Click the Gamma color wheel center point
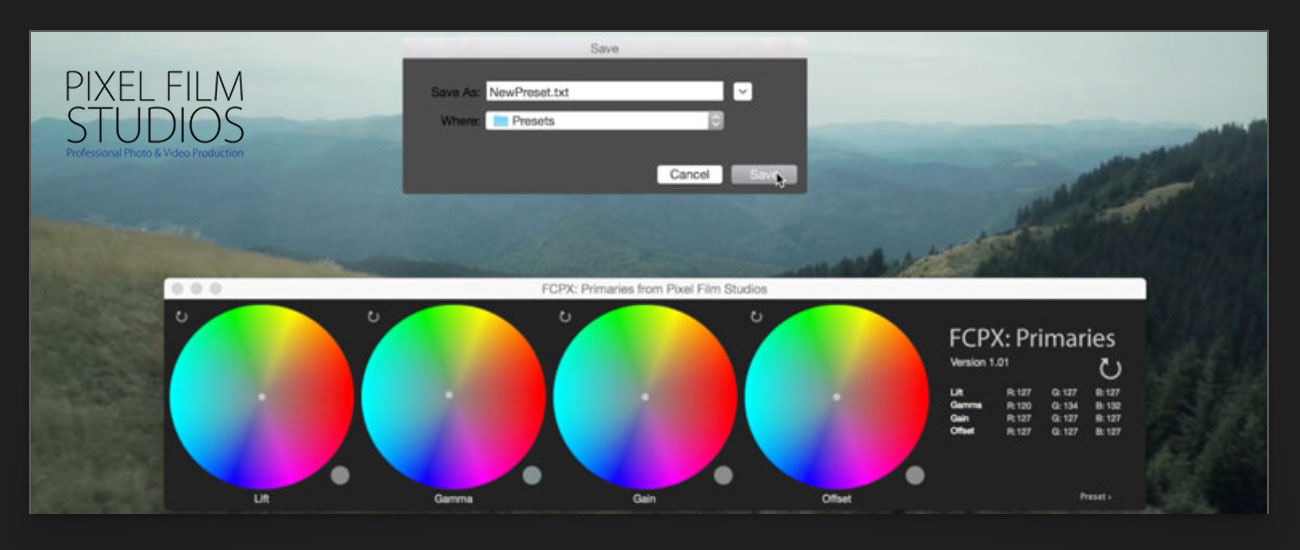This screenshot has height=550, width=1300. (449, 394)
